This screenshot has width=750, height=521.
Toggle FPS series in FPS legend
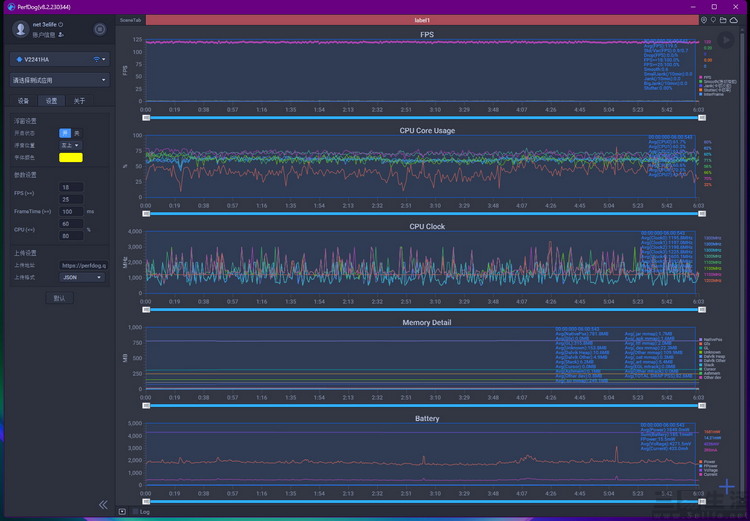pyautogui.click(x=705, y=77)
